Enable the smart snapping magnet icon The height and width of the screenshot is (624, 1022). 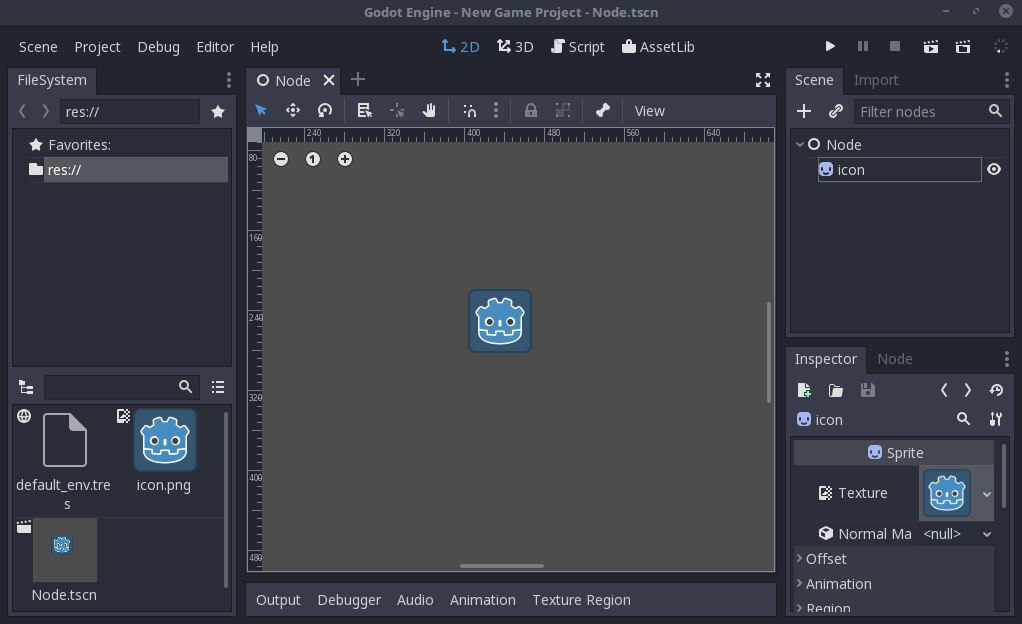coord(470,110)
